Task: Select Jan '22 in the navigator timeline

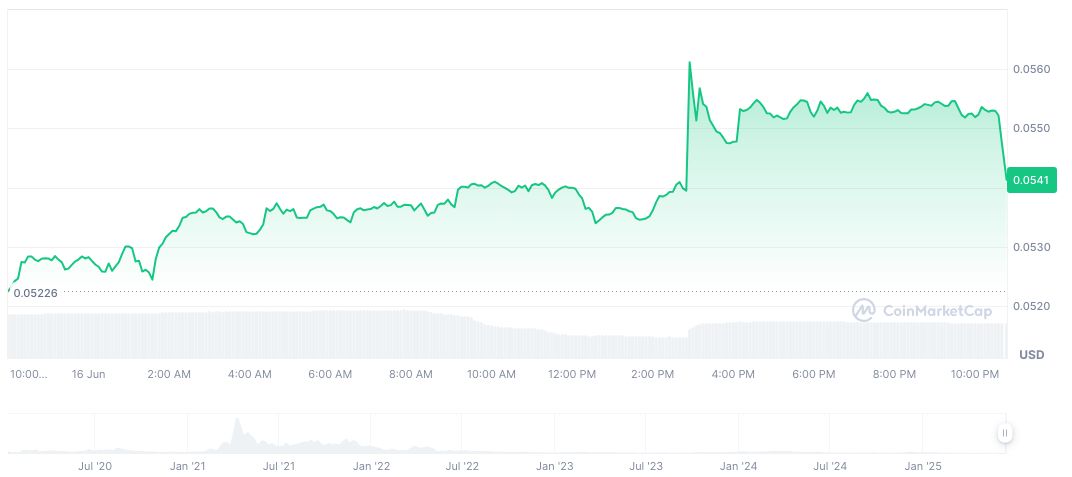Action: coord(370,466)
